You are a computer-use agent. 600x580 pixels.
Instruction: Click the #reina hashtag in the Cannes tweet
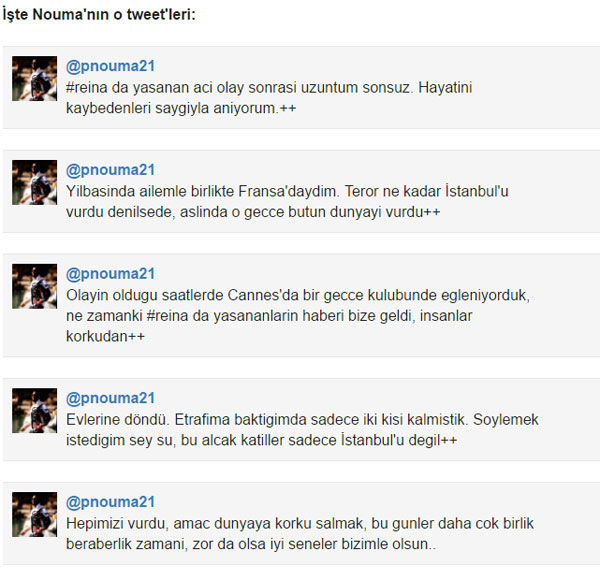click(167, 316)
